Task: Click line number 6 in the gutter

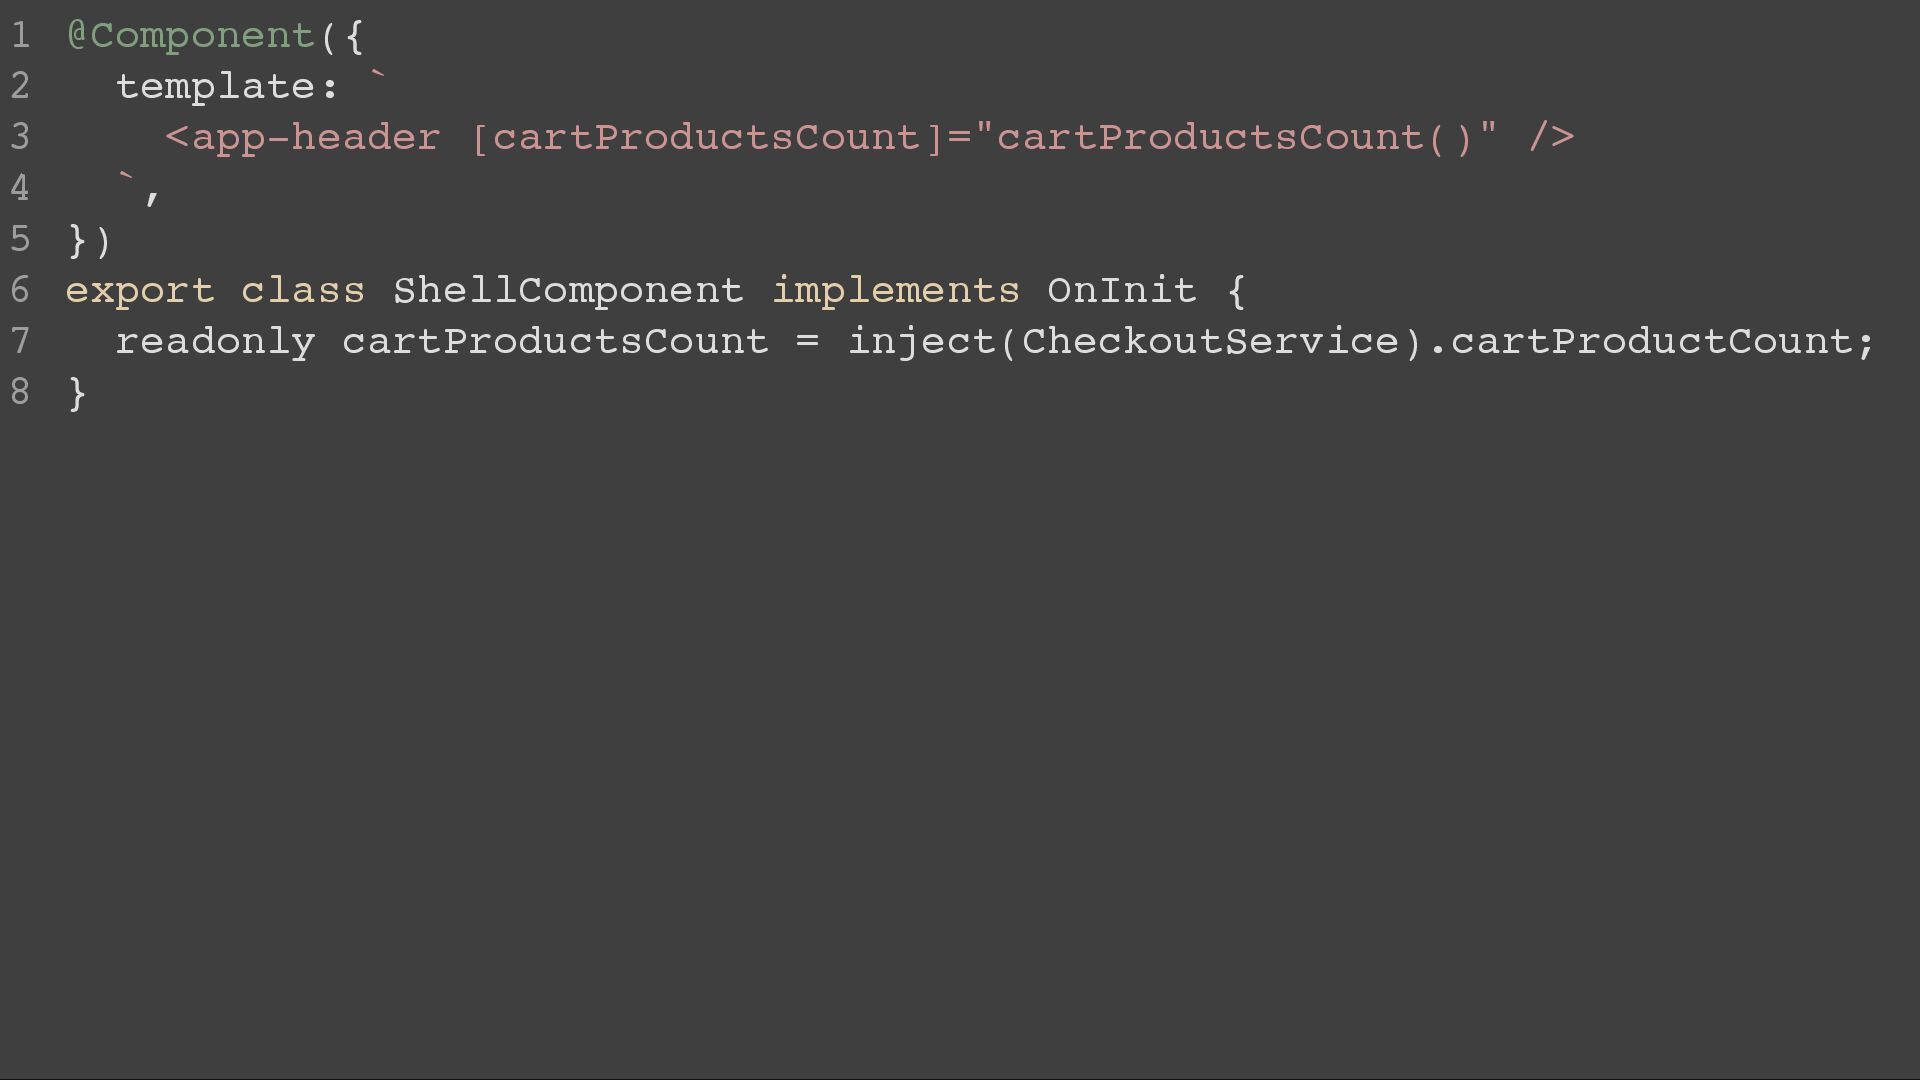Action: point(20,291)
